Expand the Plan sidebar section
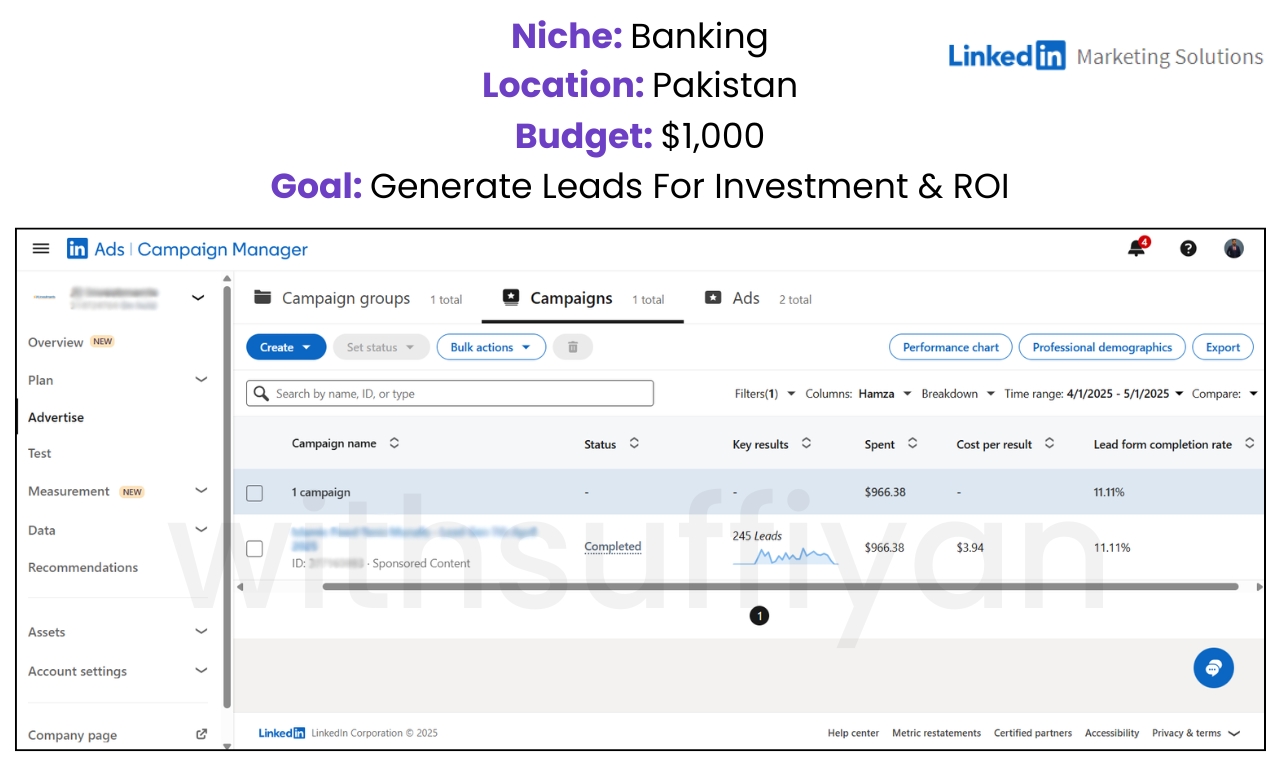This screenshot has width=1280, height=769. [x=201, y=380]
